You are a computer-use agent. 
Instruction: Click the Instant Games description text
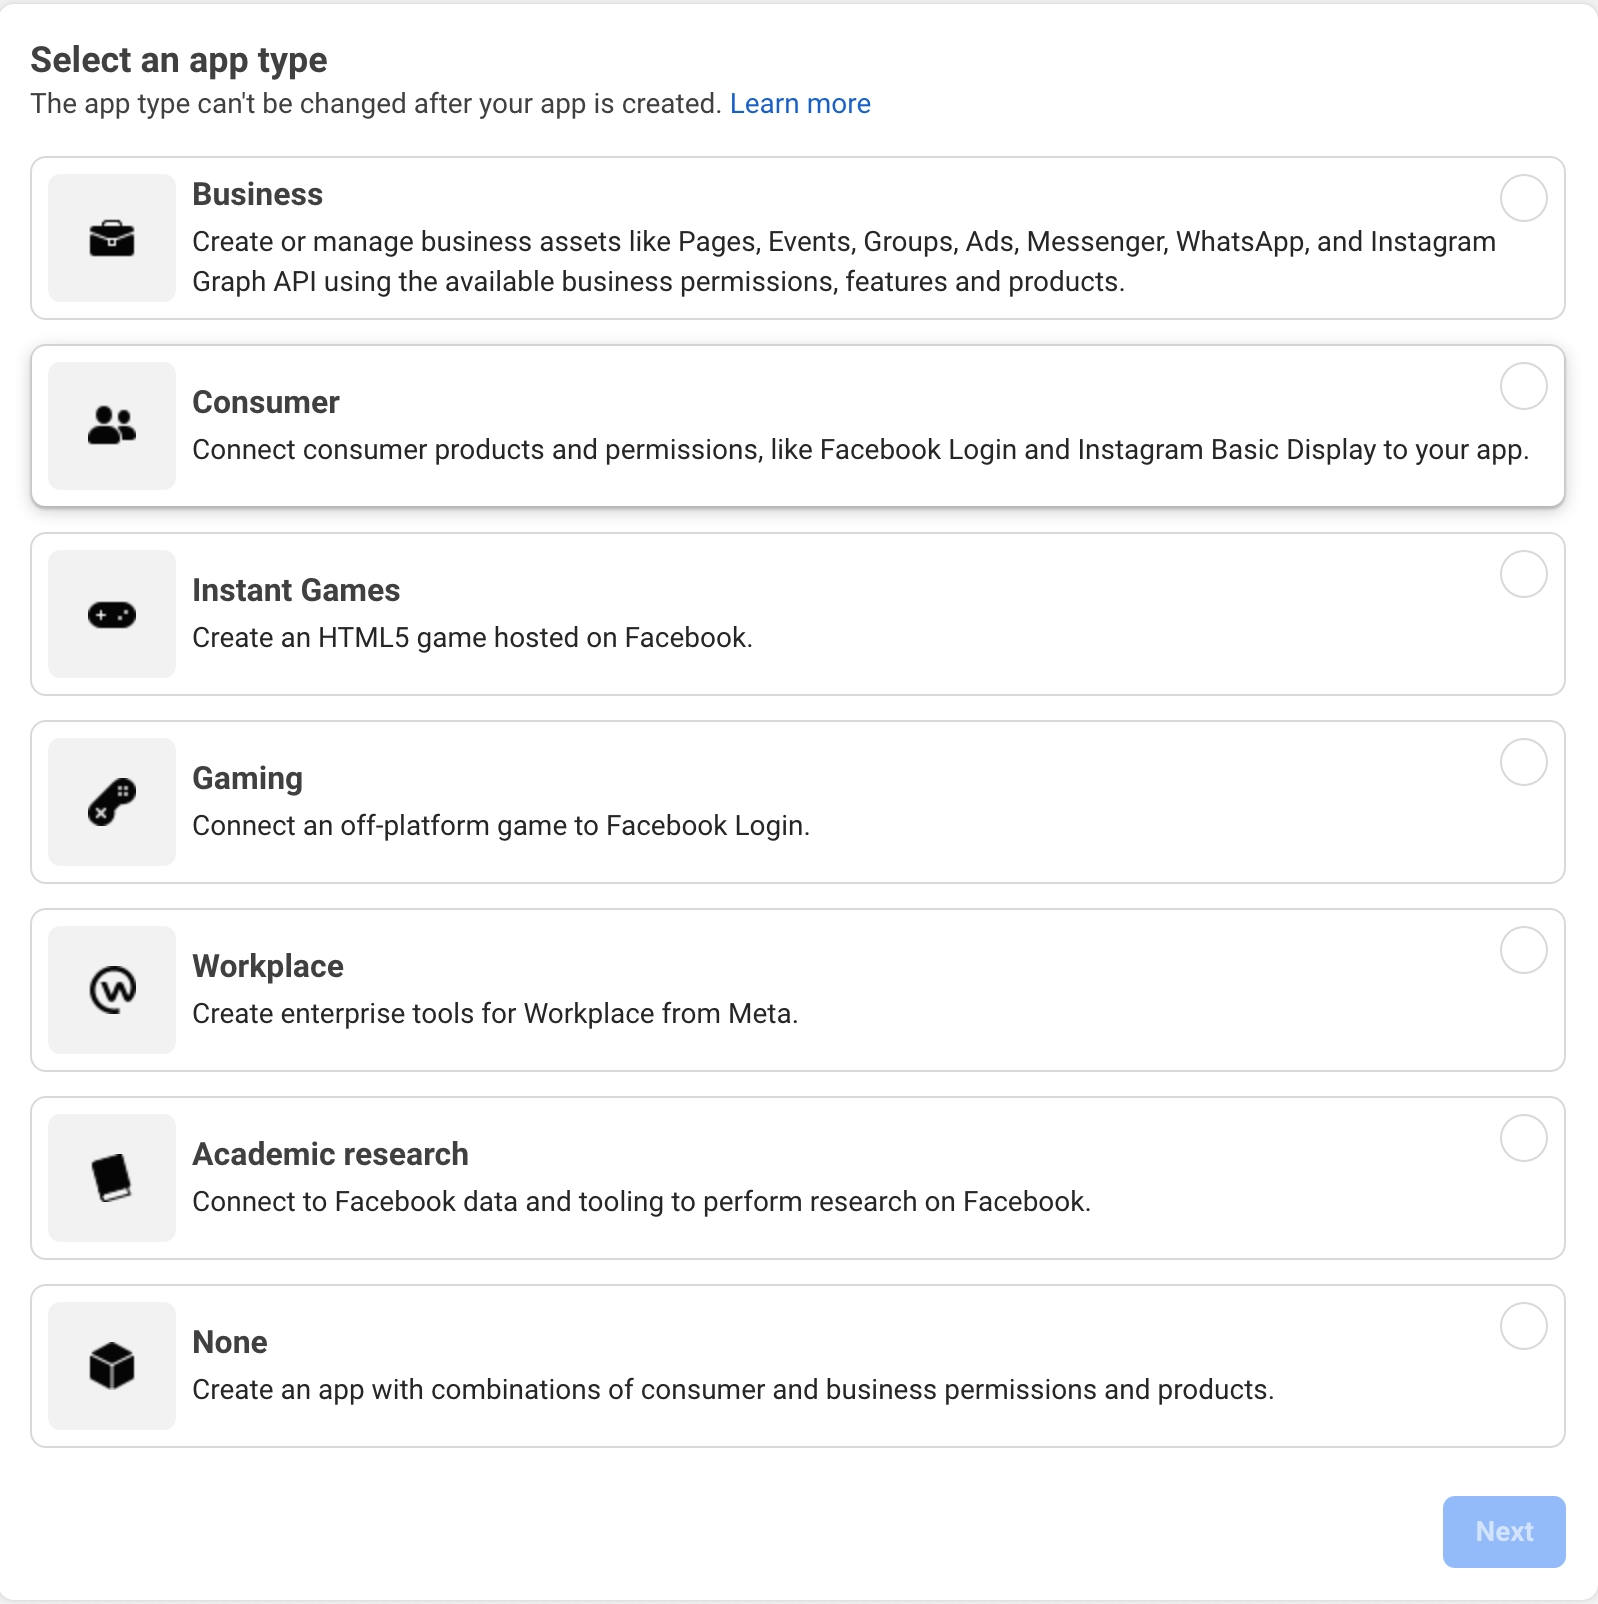pyautogui.click(x=472, y=638)
